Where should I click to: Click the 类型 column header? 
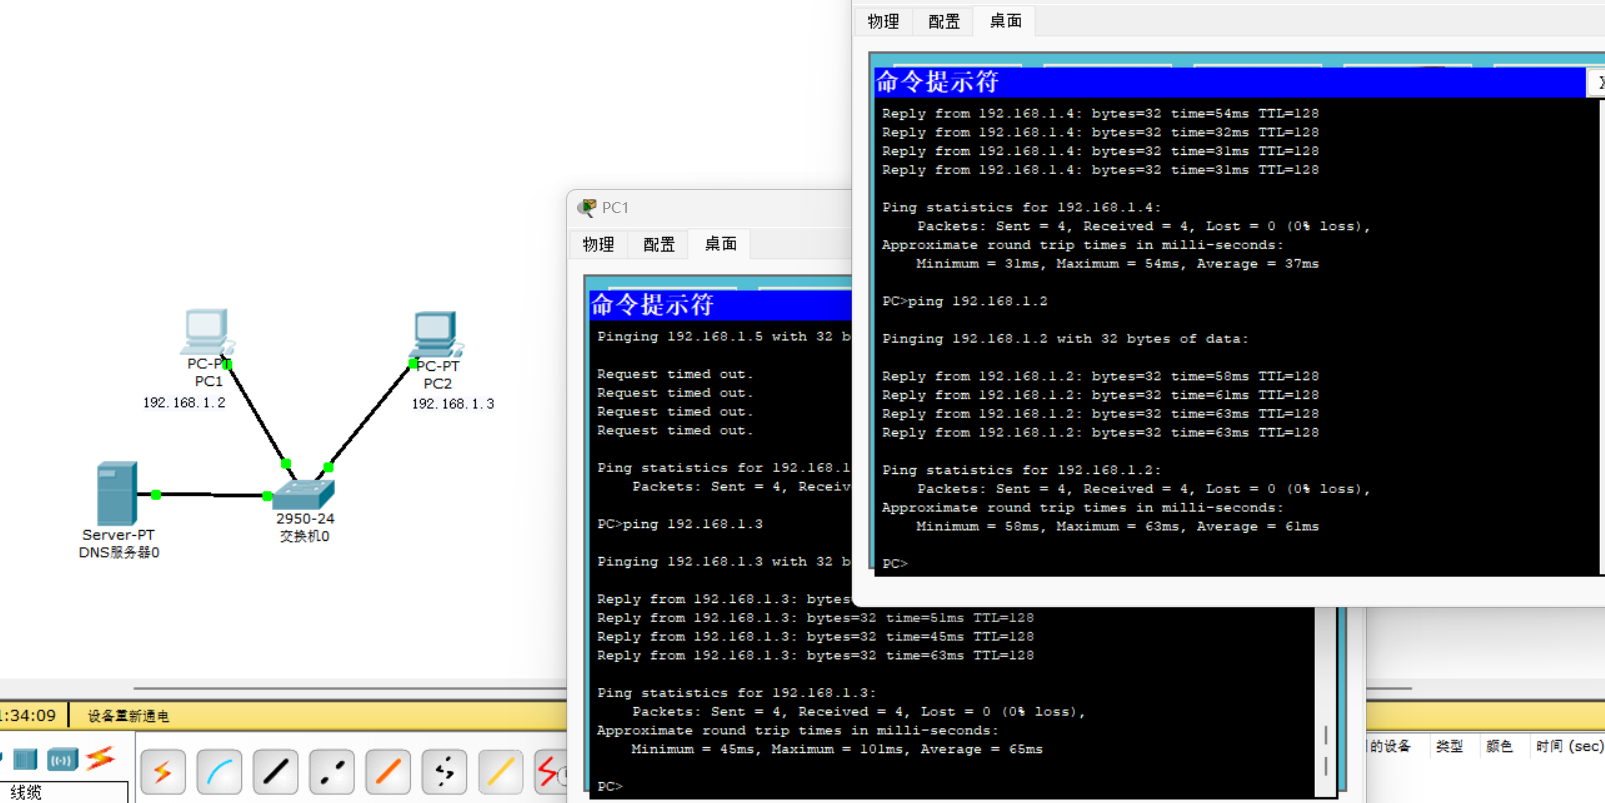1449,746
